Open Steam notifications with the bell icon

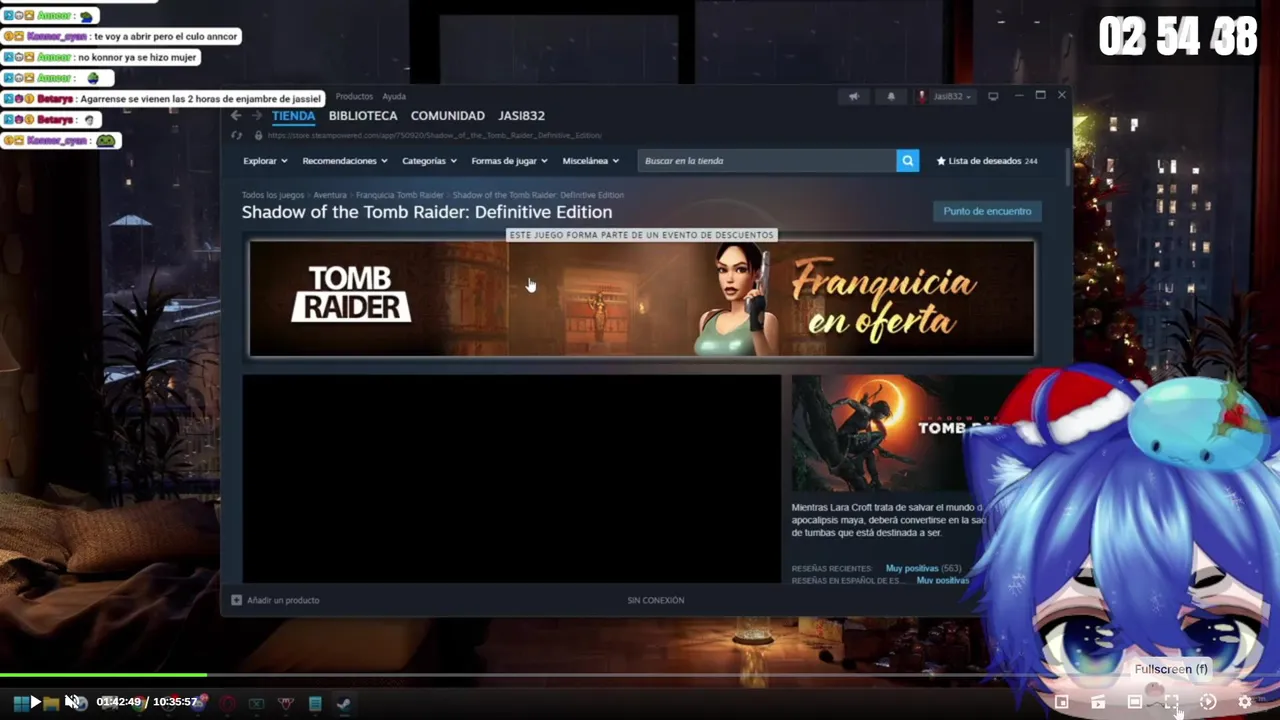click(891, 96)
